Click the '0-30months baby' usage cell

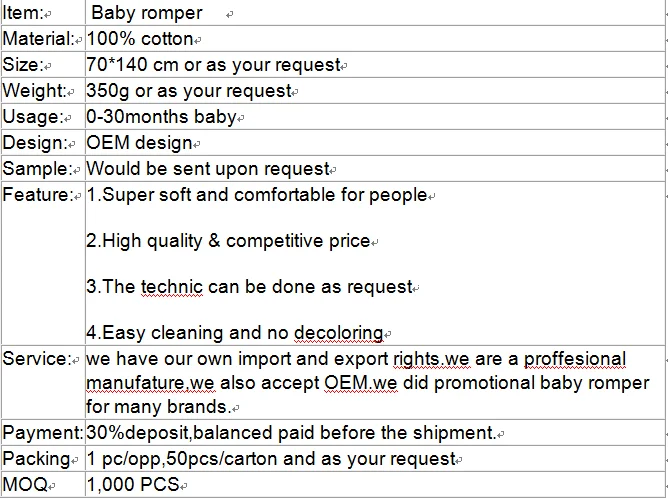pos(162,117)
